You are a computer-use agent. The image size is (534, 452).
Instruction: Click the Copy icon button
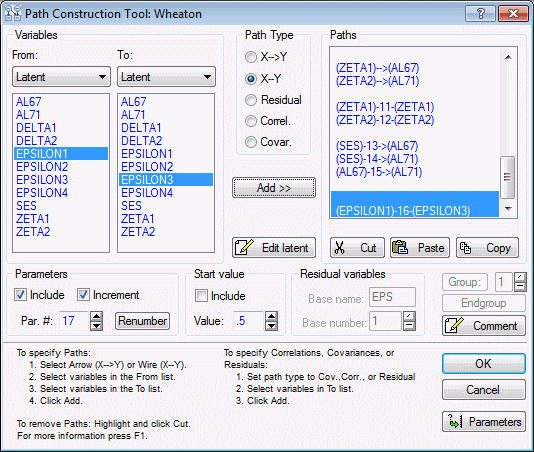[x=487, y=248]
